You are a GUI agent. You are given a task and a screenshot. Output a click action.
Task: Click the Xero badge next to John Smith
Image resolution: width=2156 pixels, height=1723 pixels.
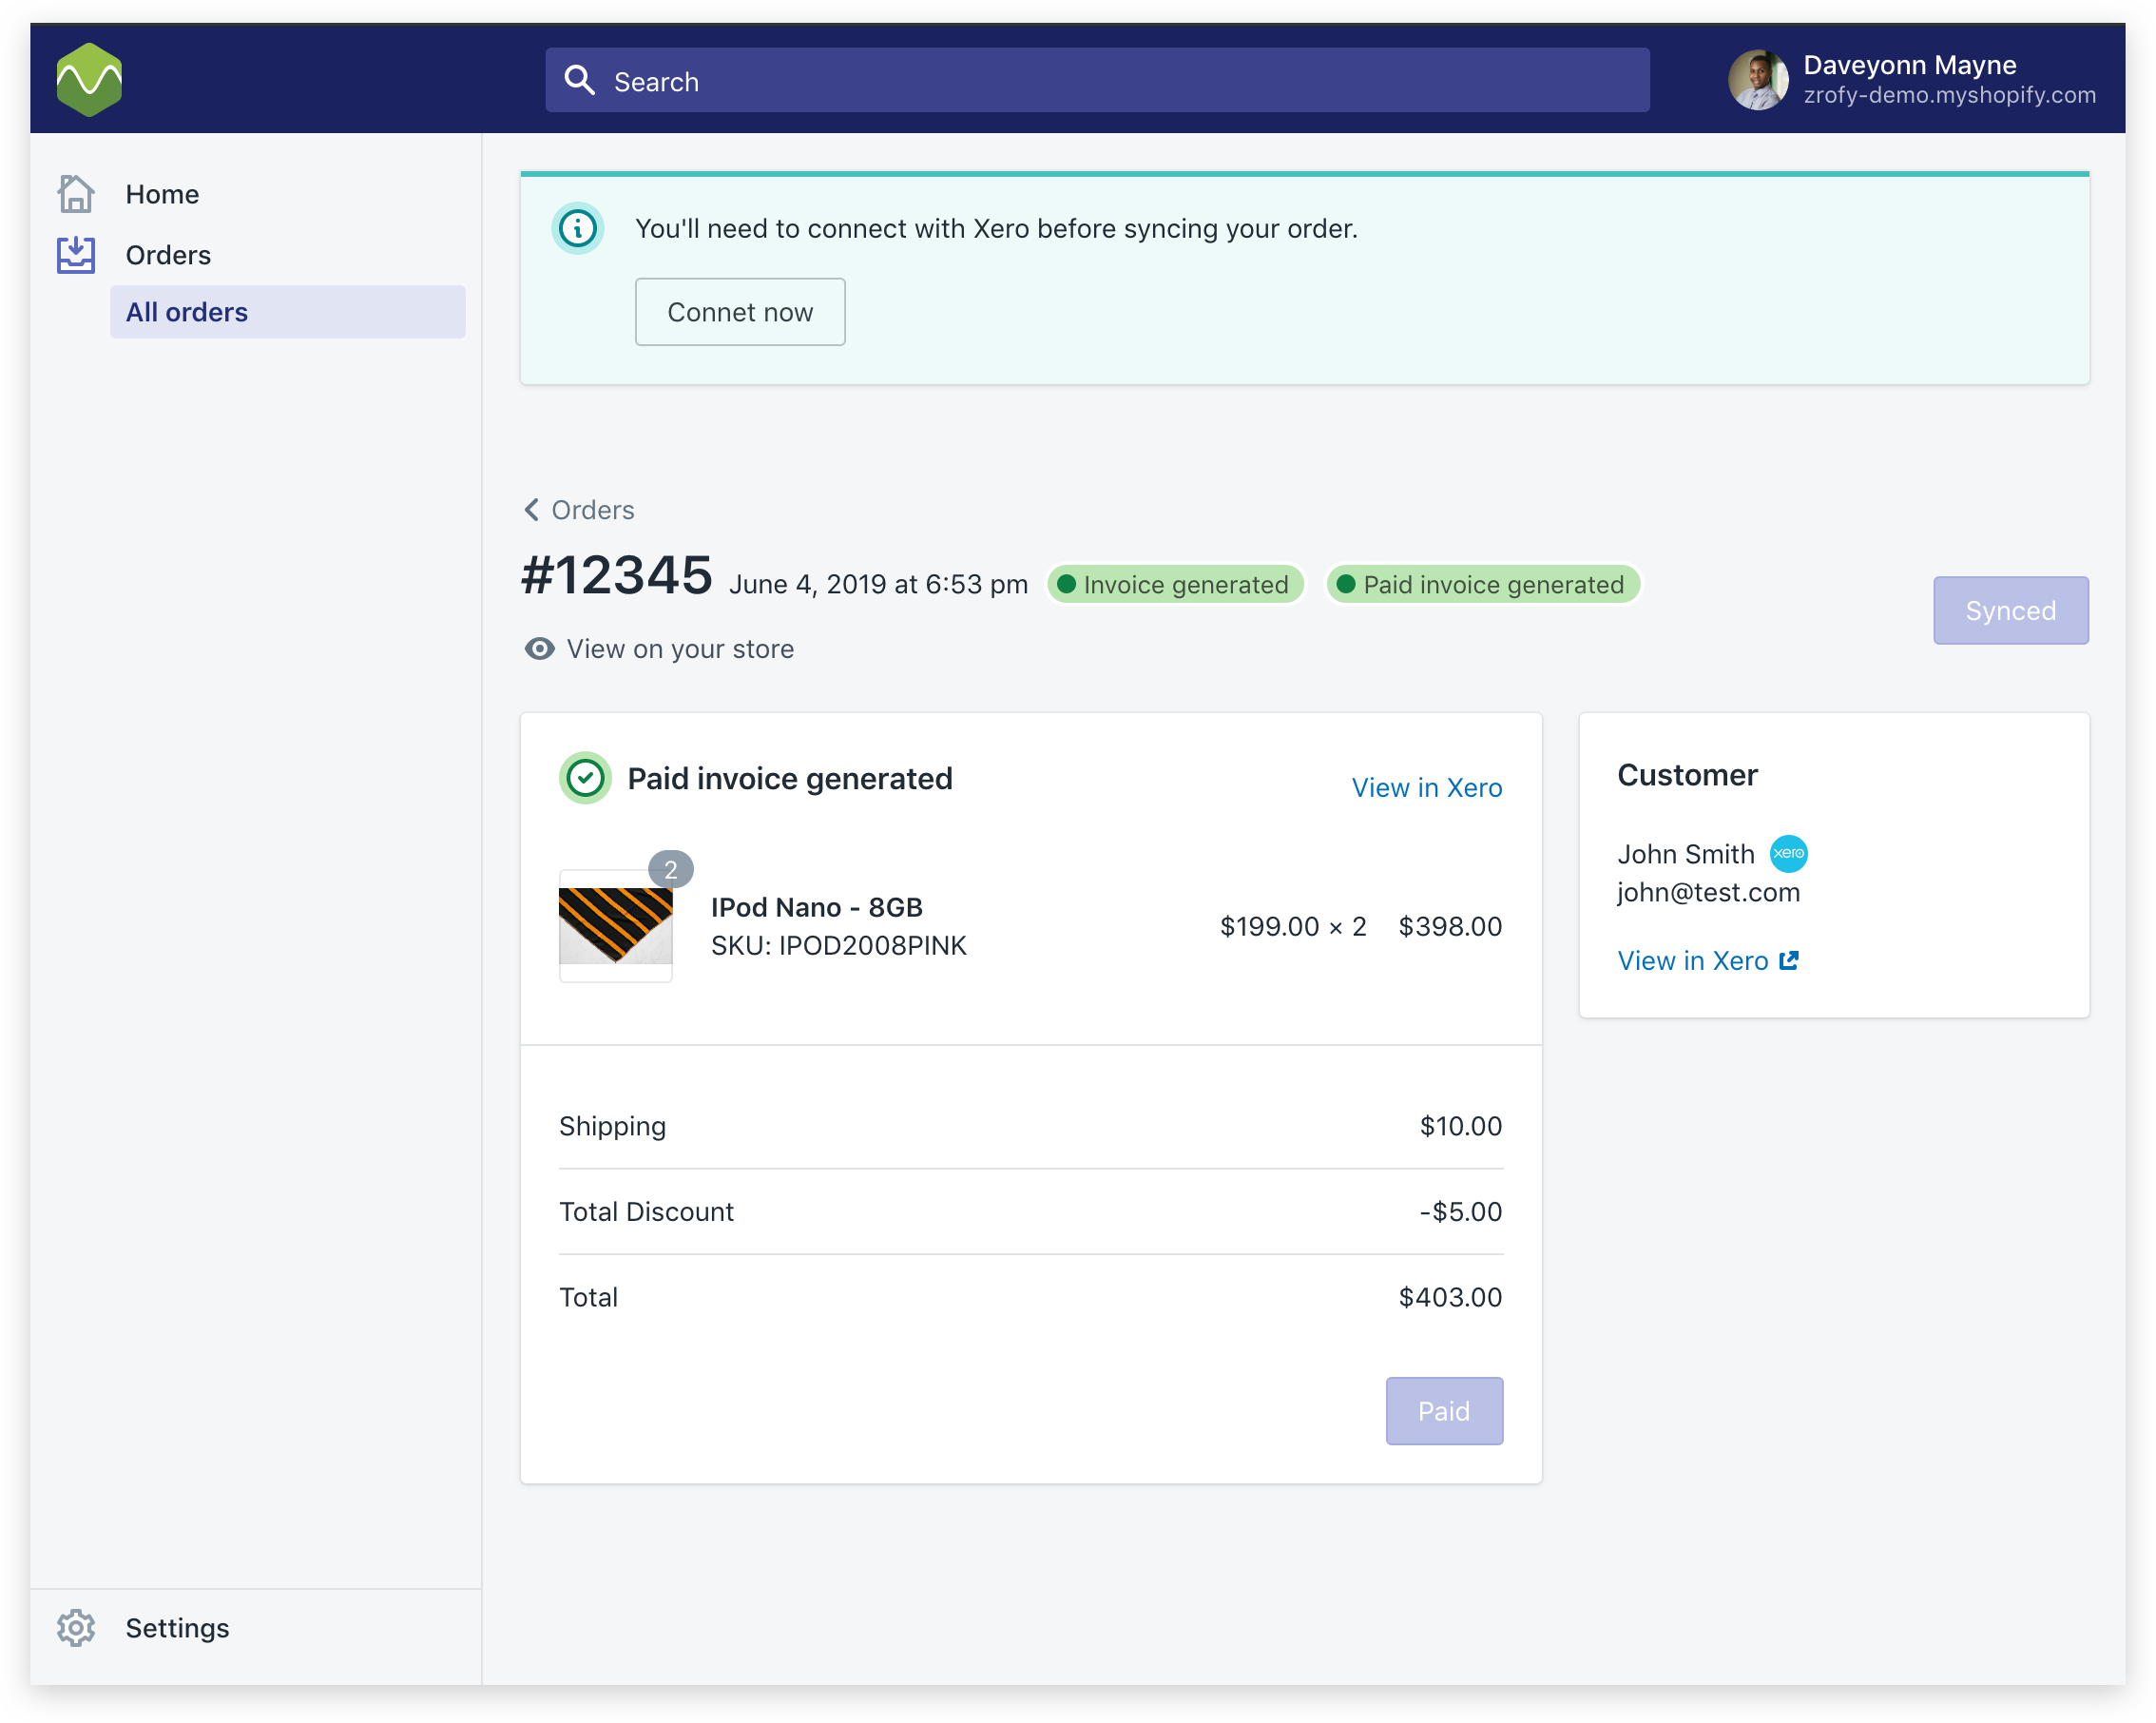coord(1788,853)
